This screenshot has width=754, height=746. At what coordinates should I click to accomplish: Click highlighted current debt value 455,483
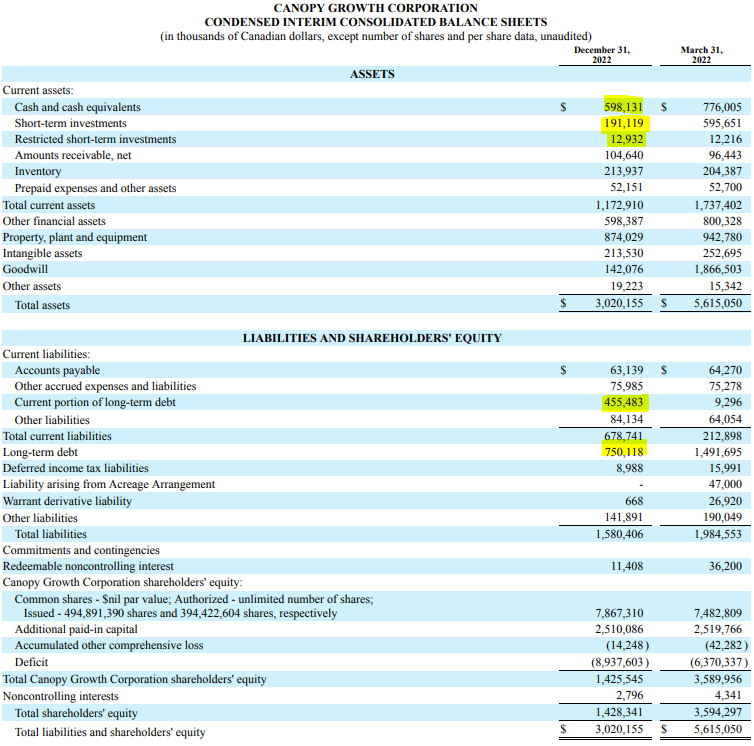[x=624, y=402]
